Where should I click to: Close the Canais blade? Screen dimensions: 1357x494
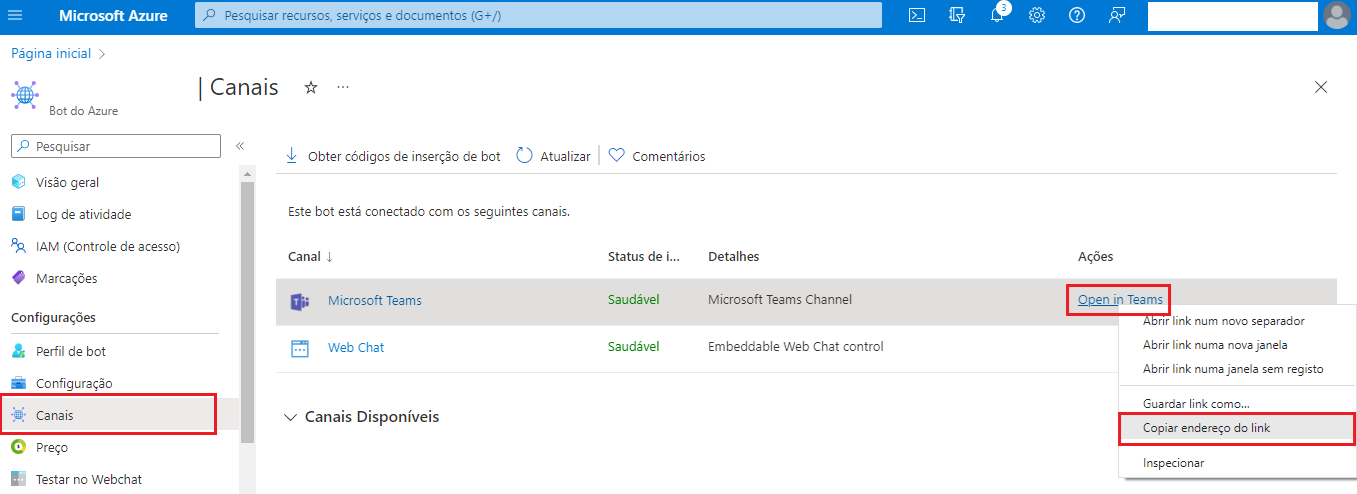pyautogui.click(x=1321, y=87)
